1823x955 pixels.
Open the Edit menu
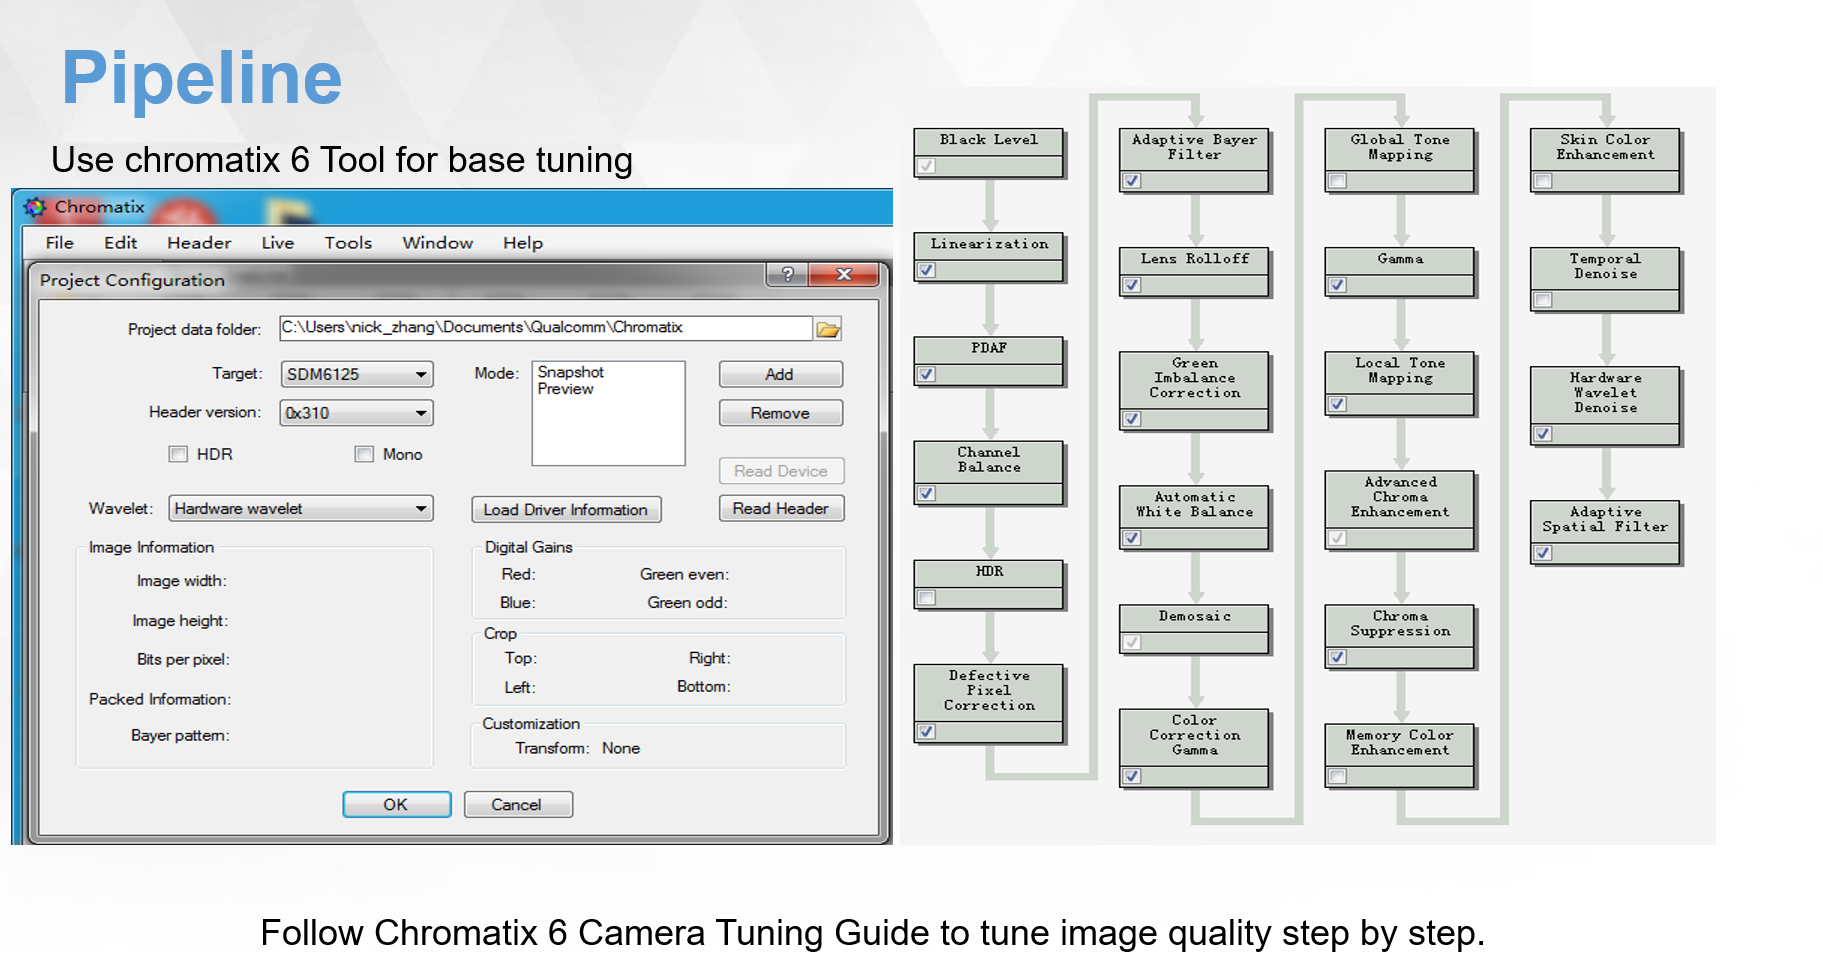120,243
